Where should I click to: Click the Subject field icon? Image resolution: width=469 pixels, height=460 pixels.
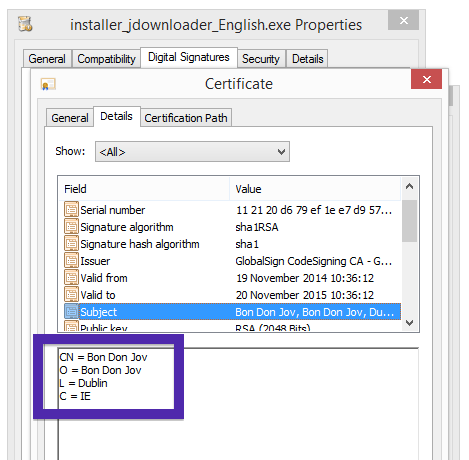click(71, 312)
